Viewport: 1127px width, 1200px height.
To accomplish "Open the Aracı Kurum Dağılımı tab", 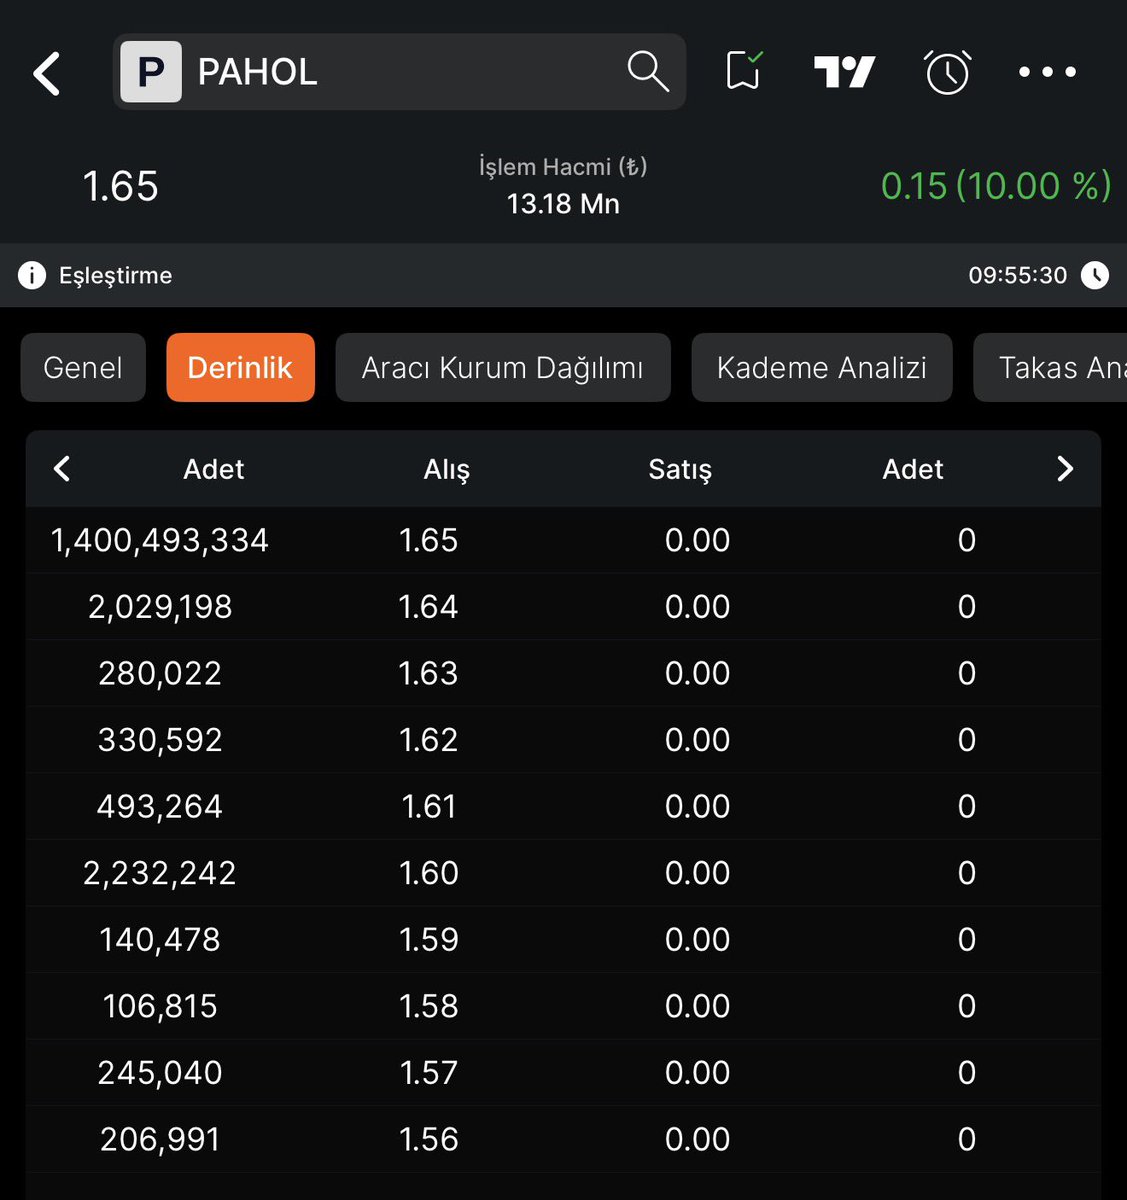I will pyautogui.click(x=503, y=367).
